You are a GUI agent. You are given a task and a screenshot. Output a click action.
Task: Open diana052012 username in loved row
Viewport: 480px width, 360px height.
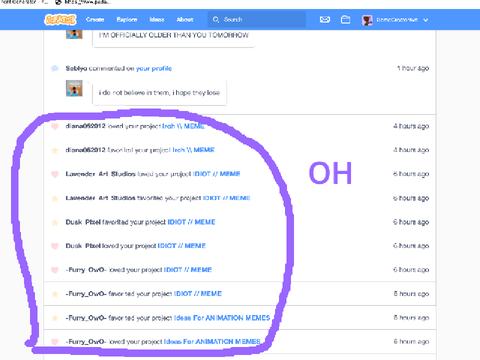[86, 126]
